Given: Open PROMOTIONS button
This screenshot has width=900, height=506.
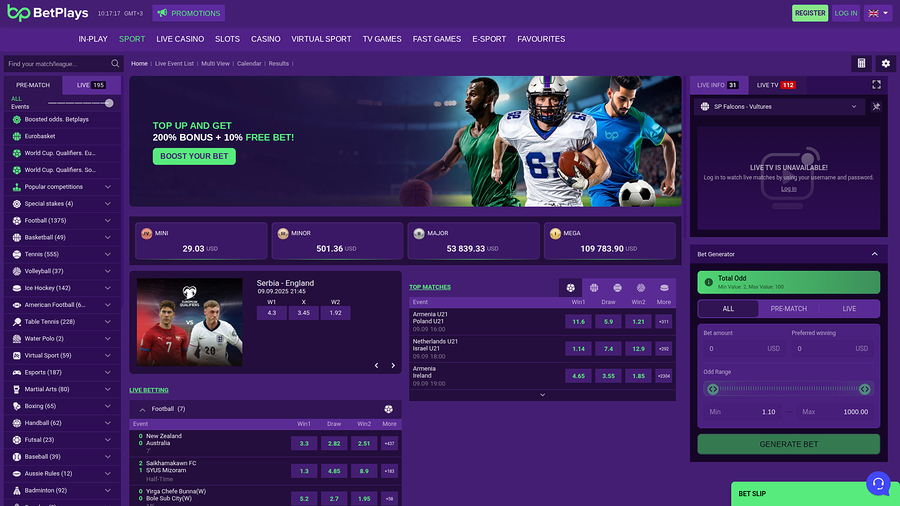Looking at the screenshot, I should point(188,13).
